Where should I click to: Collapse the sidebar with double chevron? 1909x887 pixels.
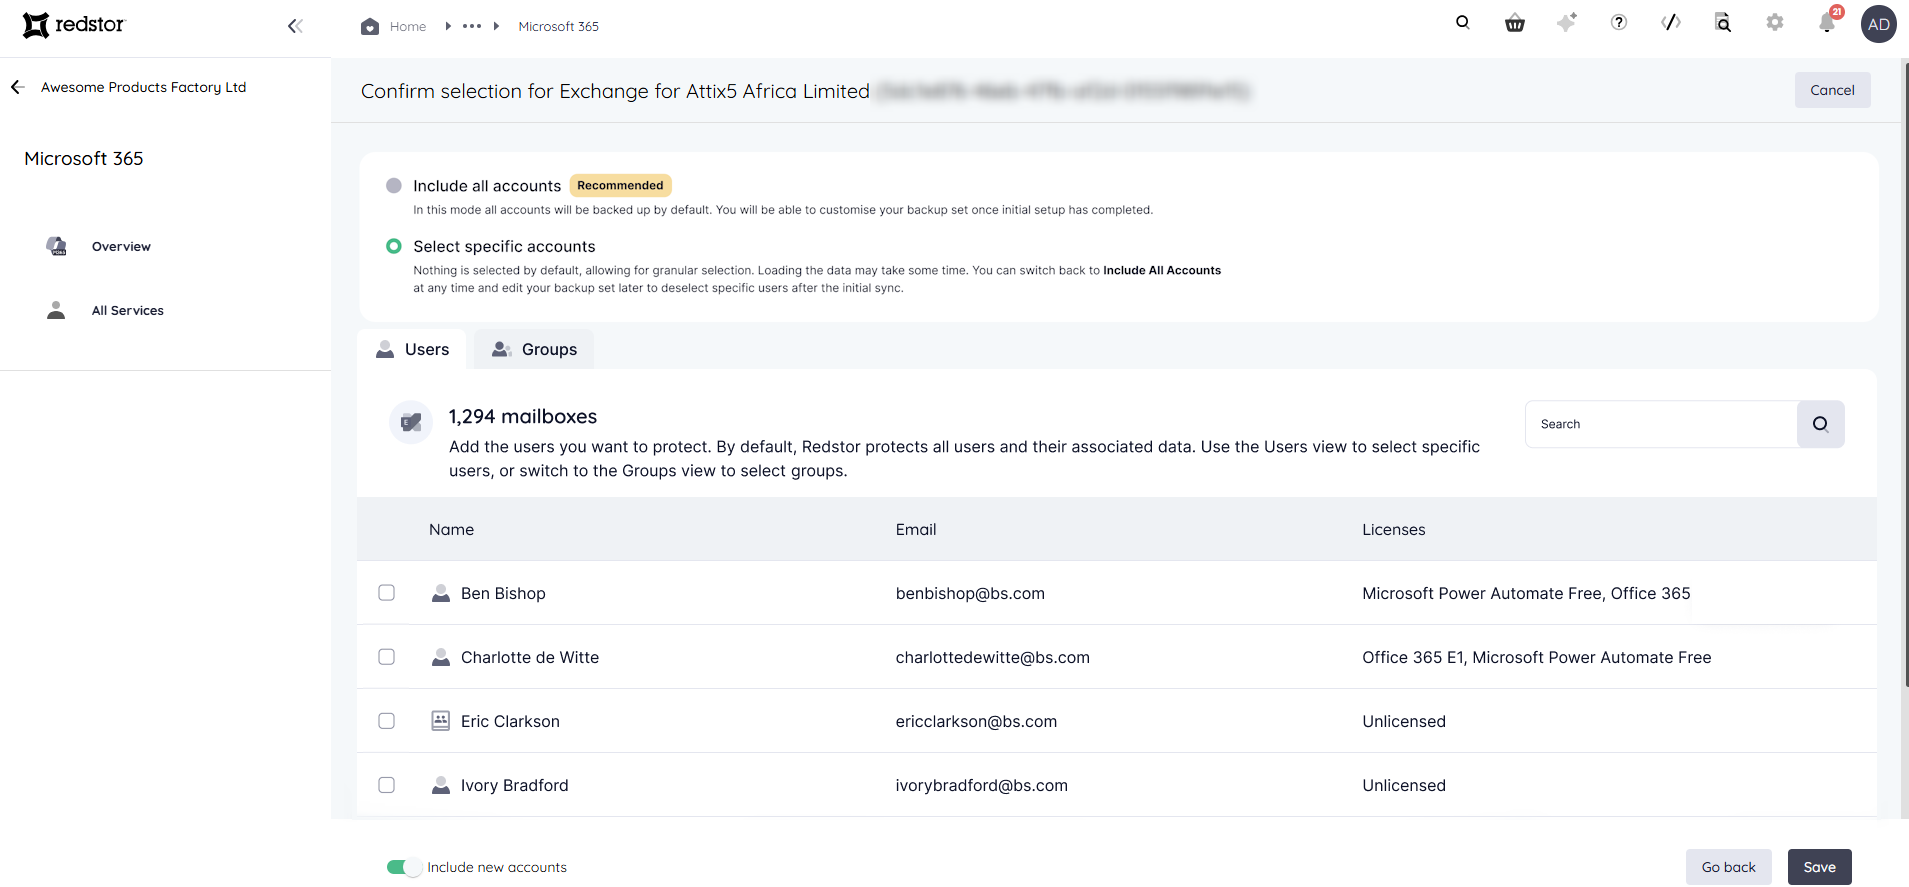coord(295,26)
